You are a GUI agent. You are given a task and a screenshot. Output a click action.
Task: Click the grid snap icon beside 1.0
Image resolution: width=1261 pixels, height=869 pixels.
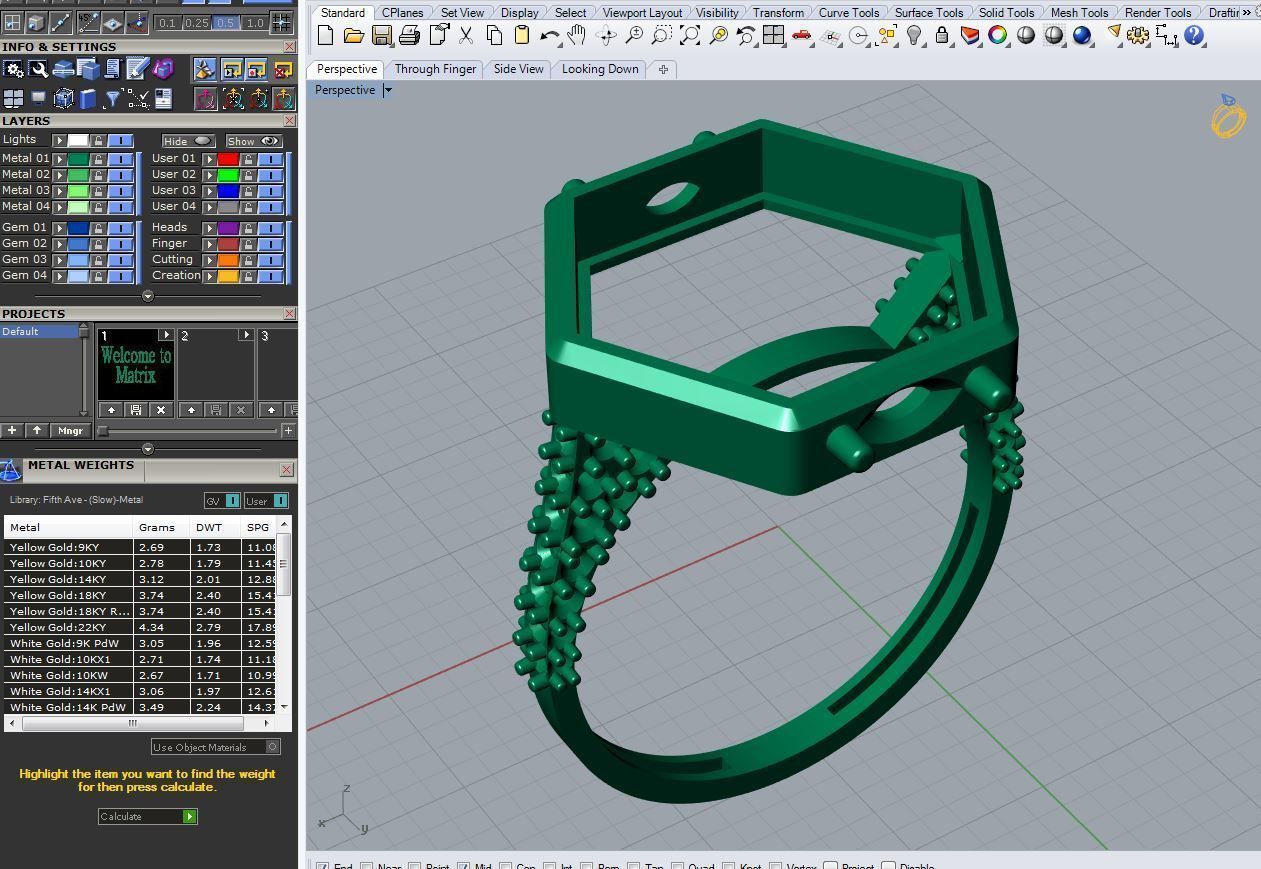tap(282, 22)
